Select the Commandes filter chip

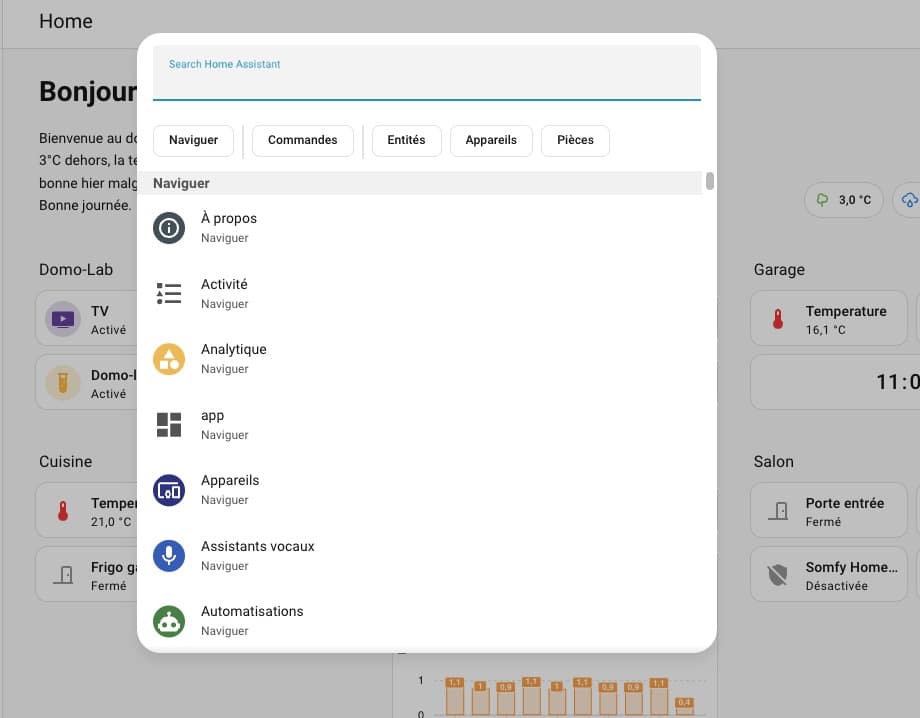[x=302, y=140]
